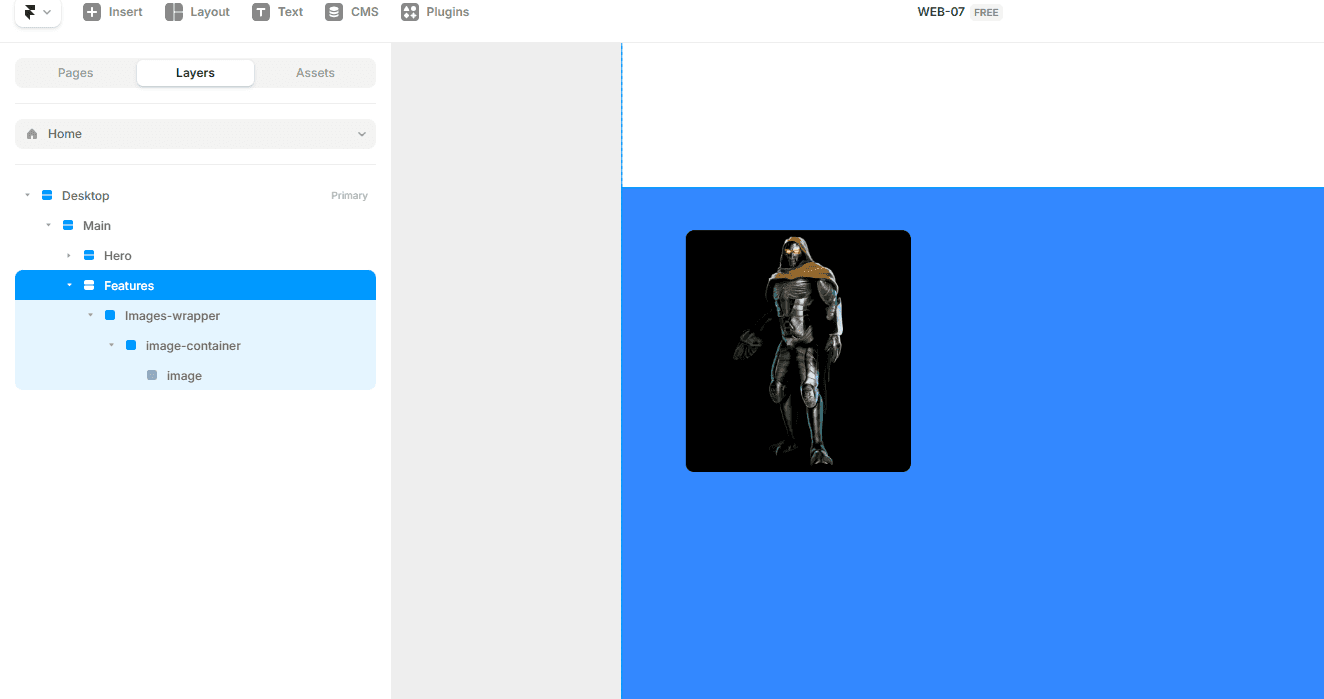Click the image layer gray icon
1324x699 pixels.
click(x=152, y=376)
